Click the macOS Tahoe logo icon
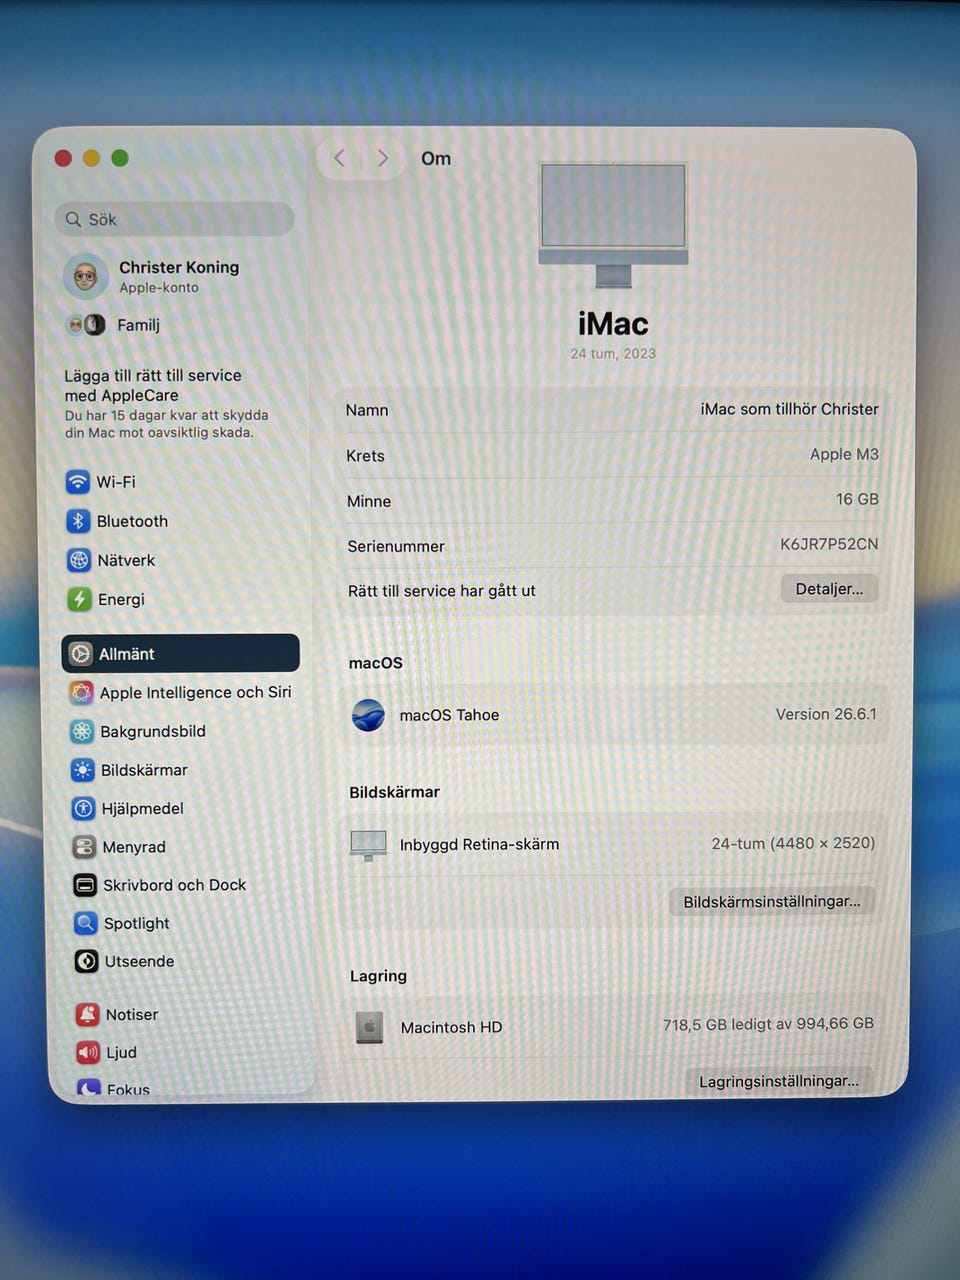 coord(368,715)
